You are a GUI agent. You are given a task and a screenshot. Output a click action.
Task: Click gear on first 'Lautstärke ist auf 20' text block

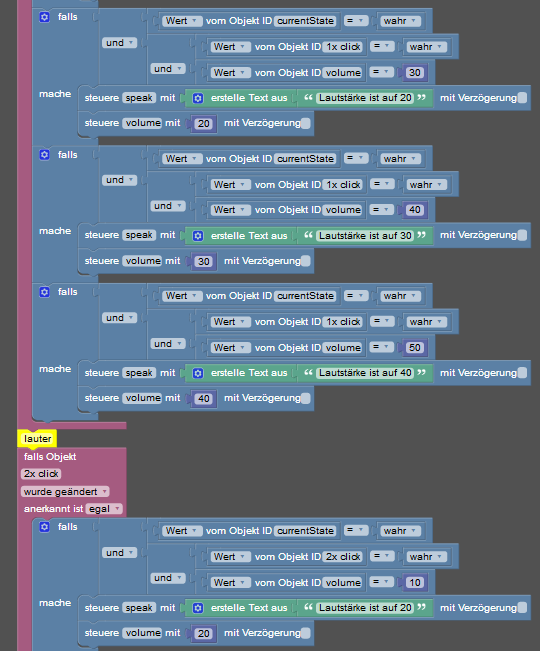point(198,98)
